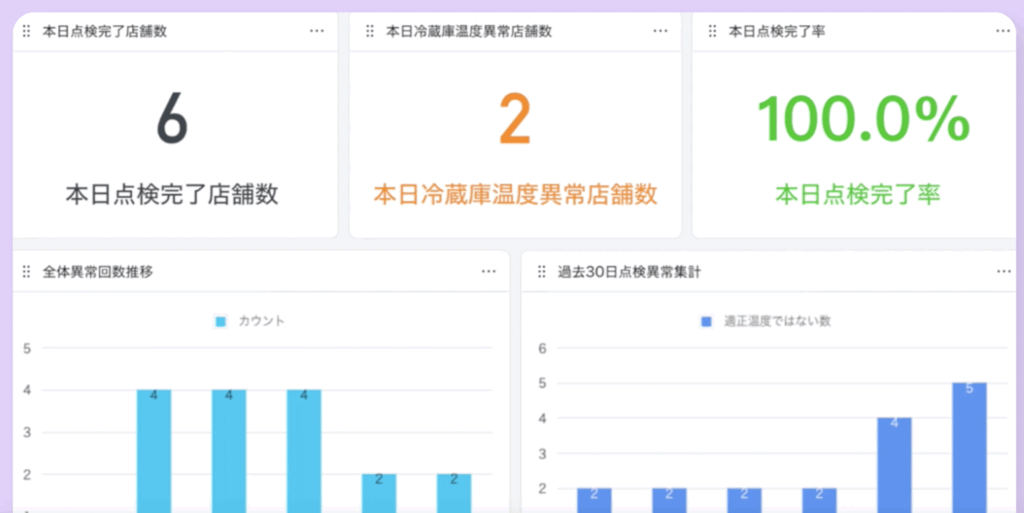
Task: Open the 過去30日点検異常集計 chart more-options menu
Action: pos(1003,271)
